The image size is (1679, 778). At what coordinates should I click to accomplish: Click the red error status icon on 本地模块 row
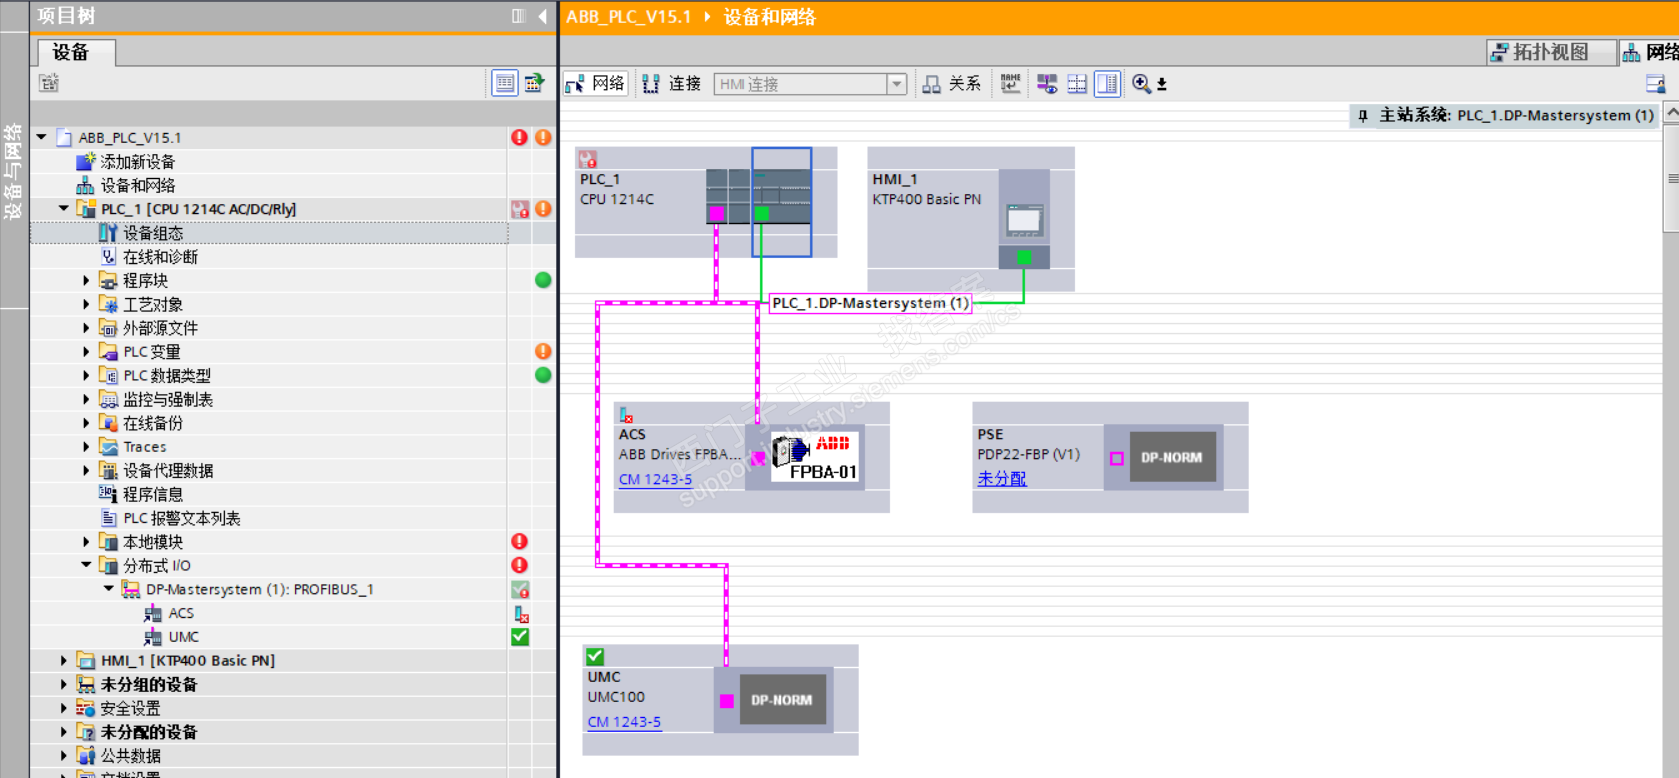pyautogui.click(x=519, y=542)
